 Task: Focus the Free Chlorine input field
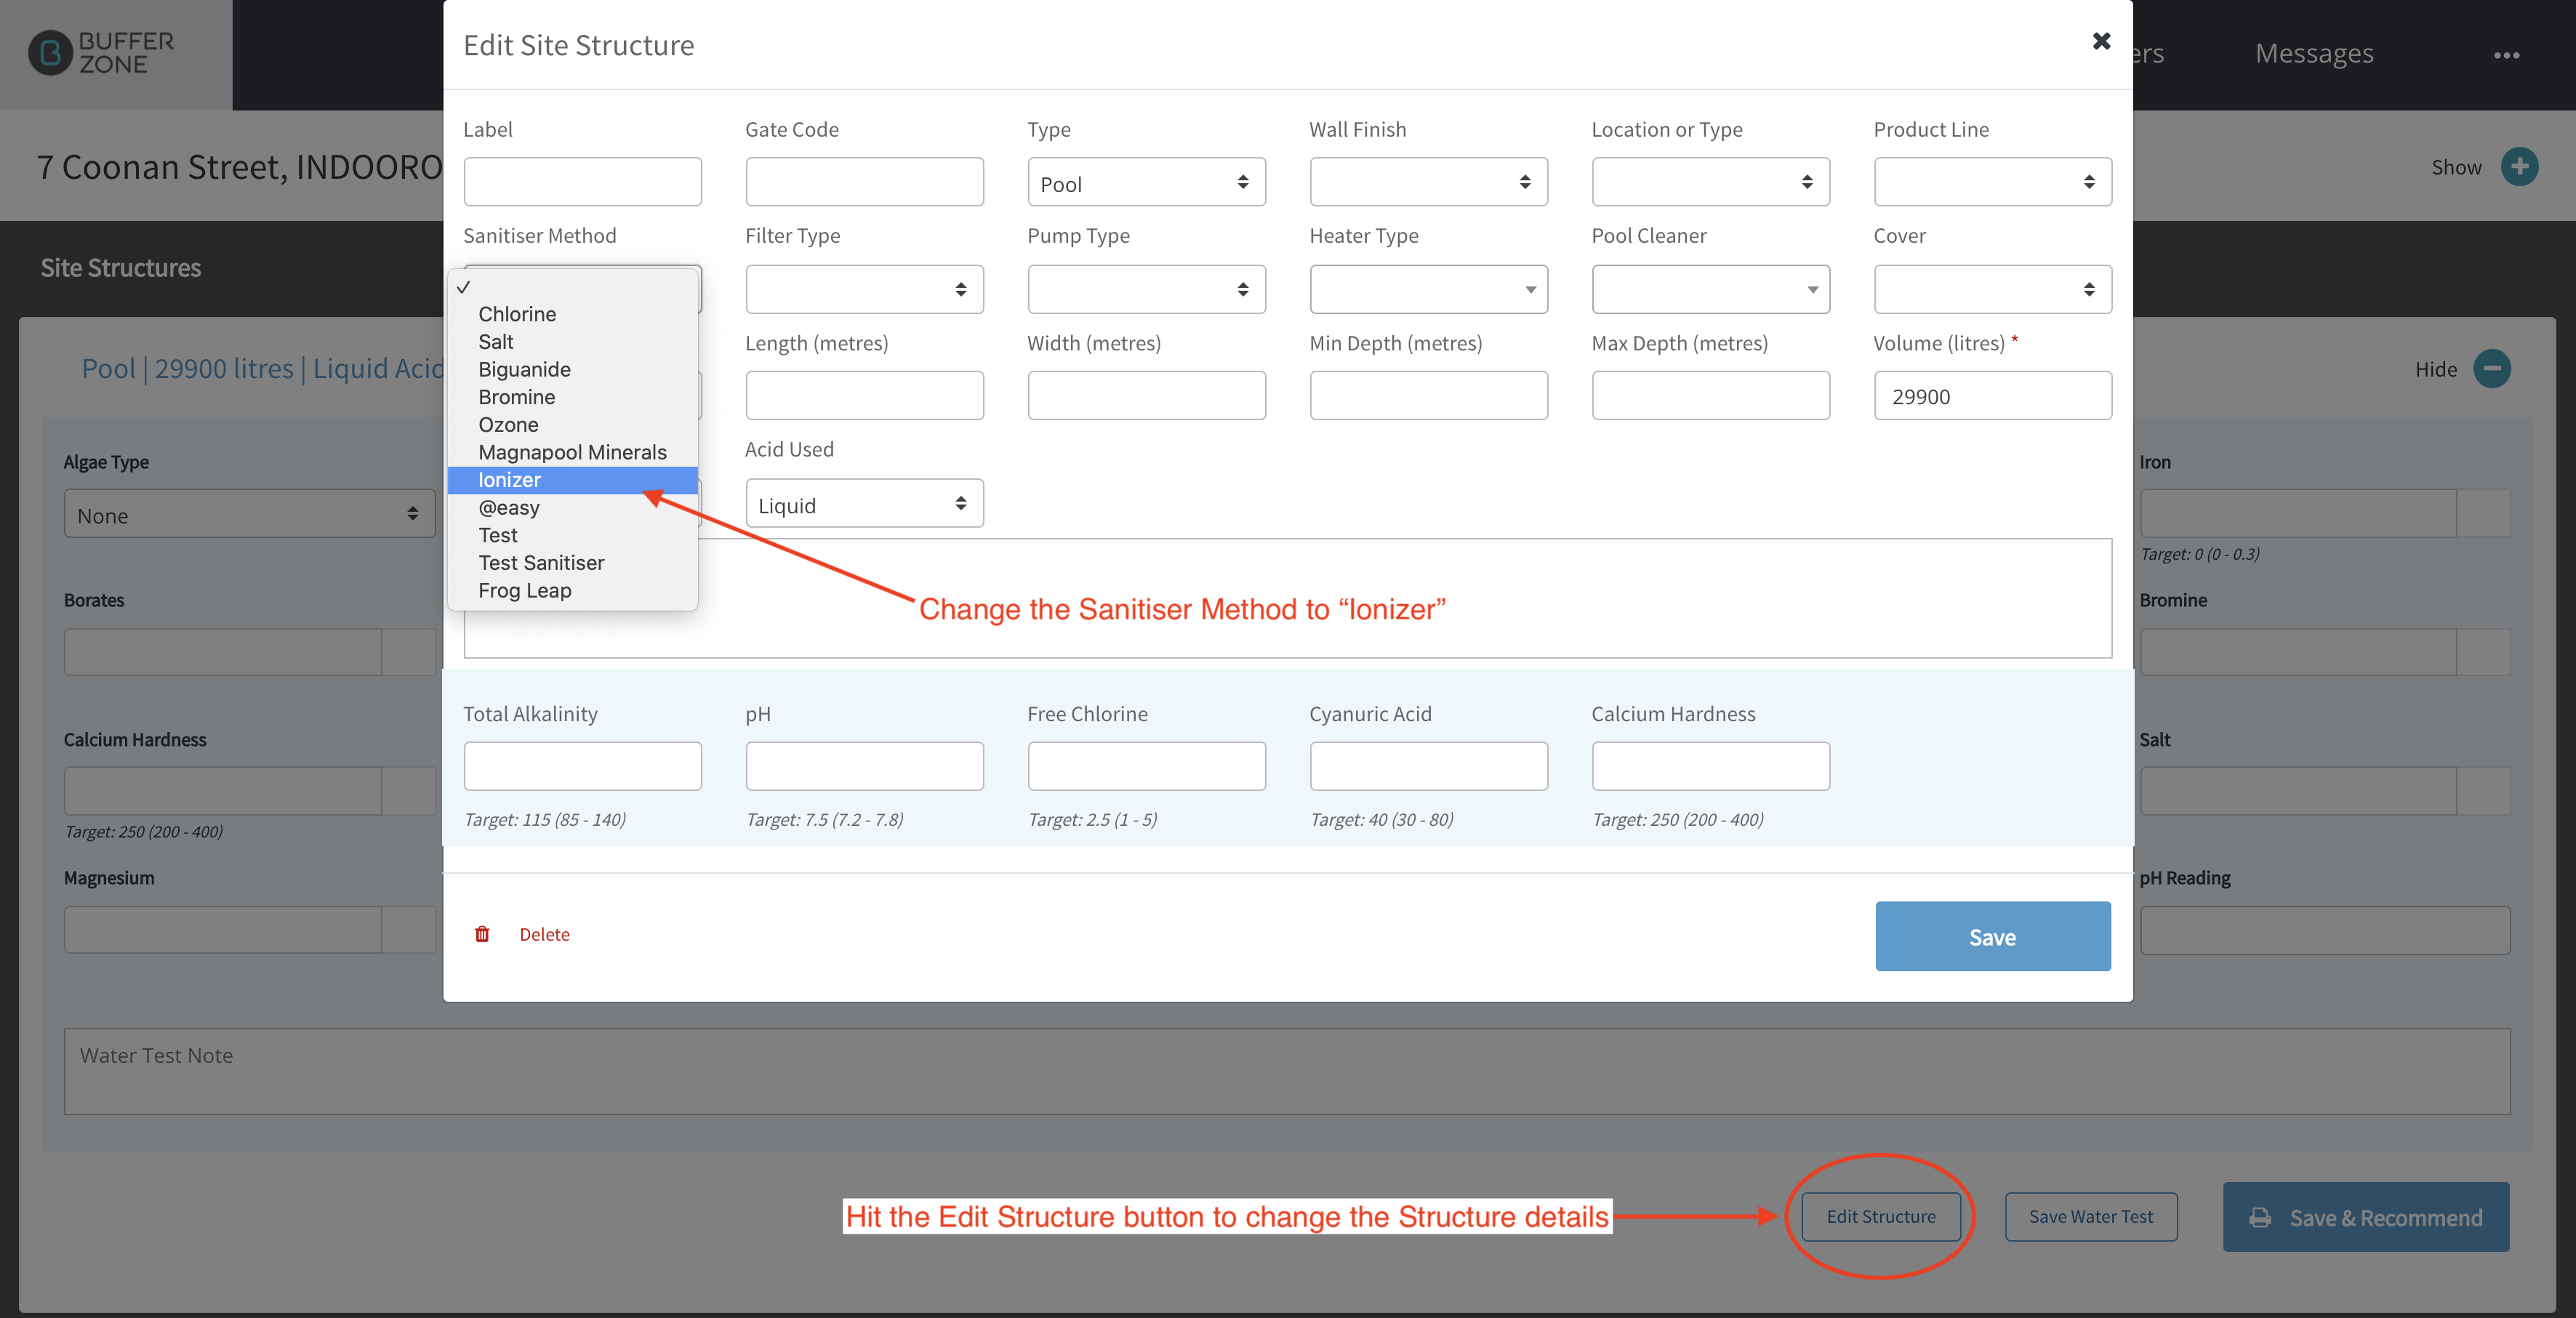(x=1146, y=766)
